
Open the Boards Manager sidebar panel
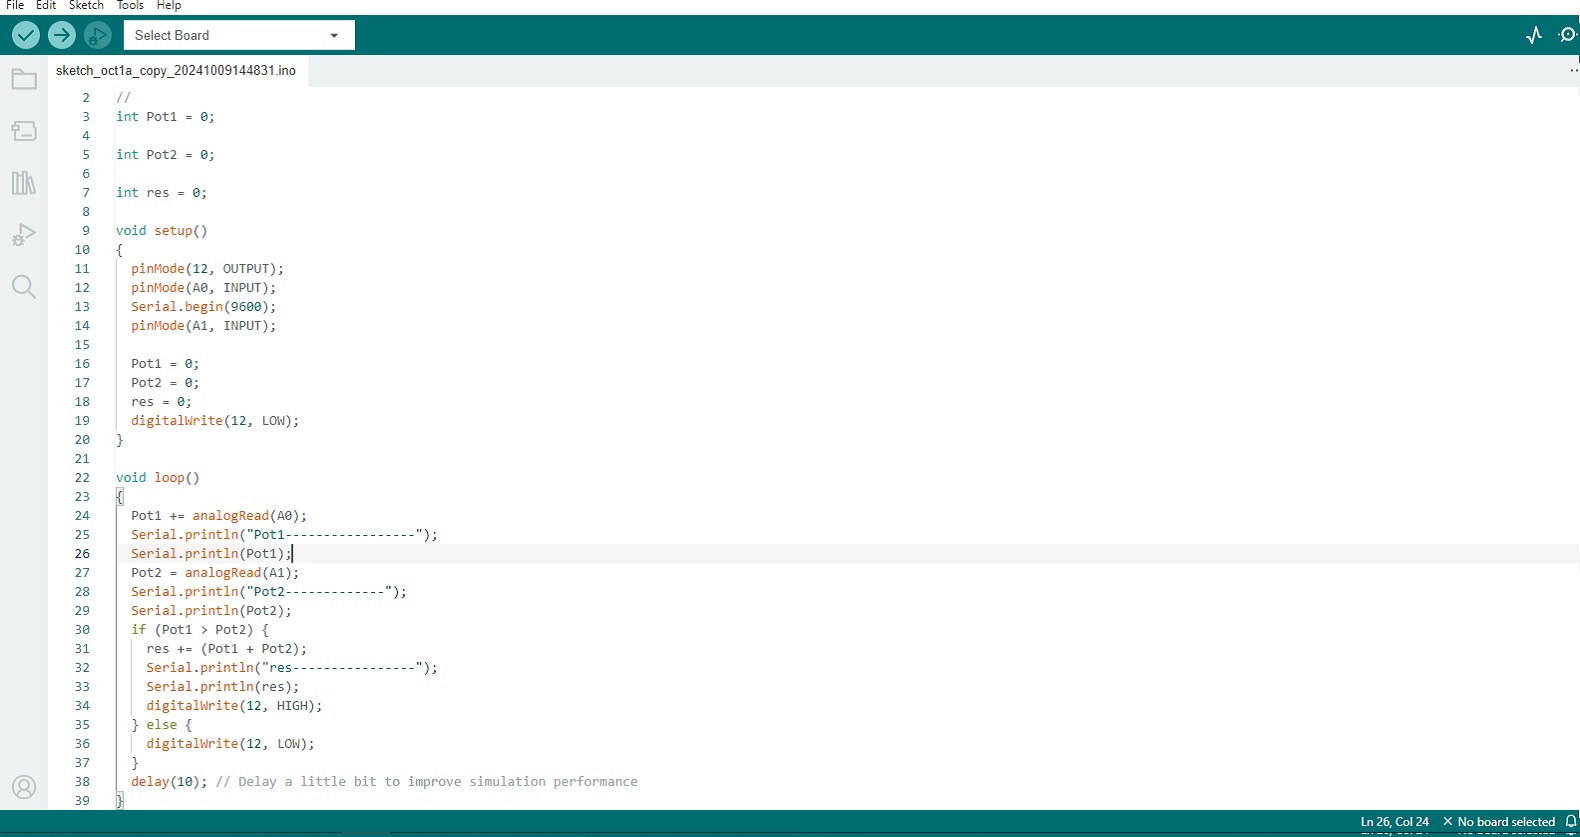pyautogui.click(x=24, y=131)
